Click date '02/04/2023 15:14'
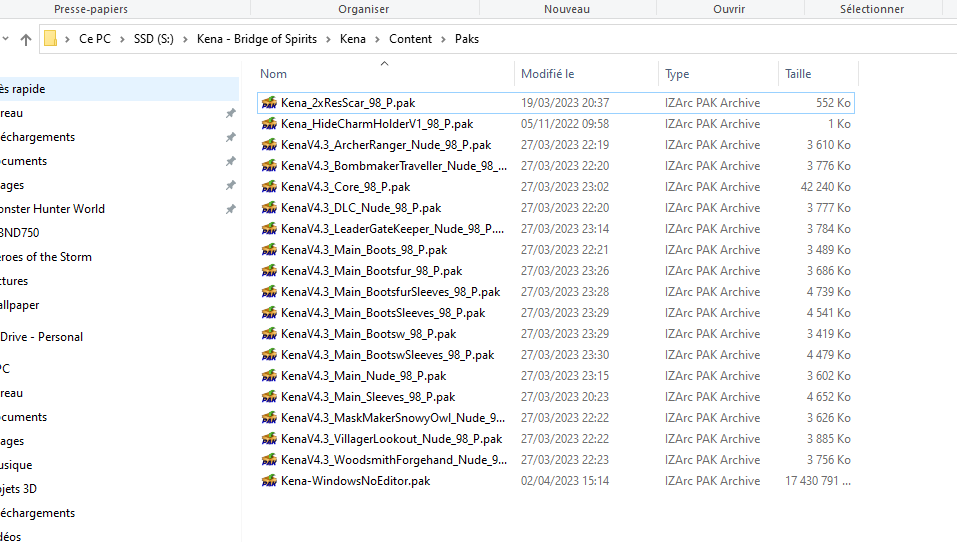The height and width of the screenshot is (542, 957). tap(565, 481)
